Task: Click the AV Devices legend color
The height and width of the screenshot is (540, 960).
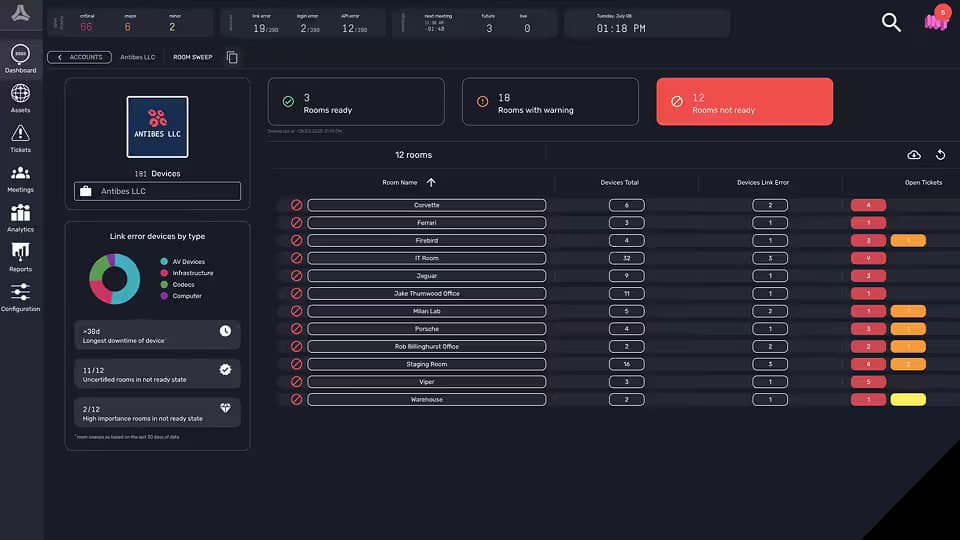Action: coord(164,262)
